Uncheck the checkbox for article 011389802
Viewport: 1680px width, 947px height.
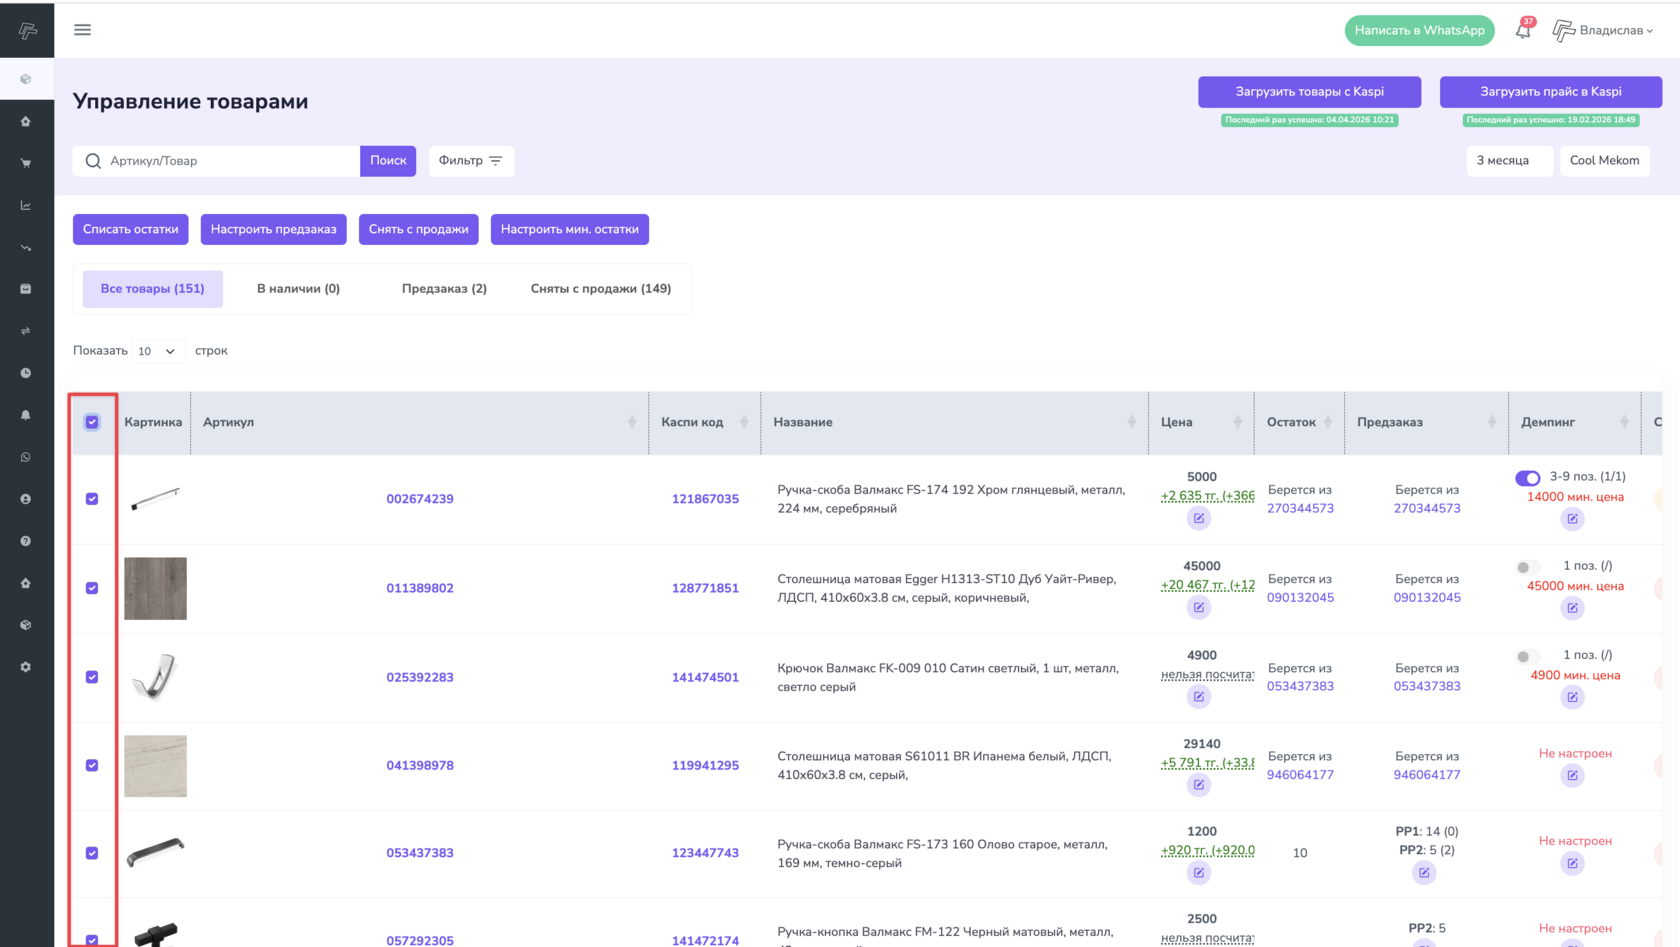coord(92,588)
